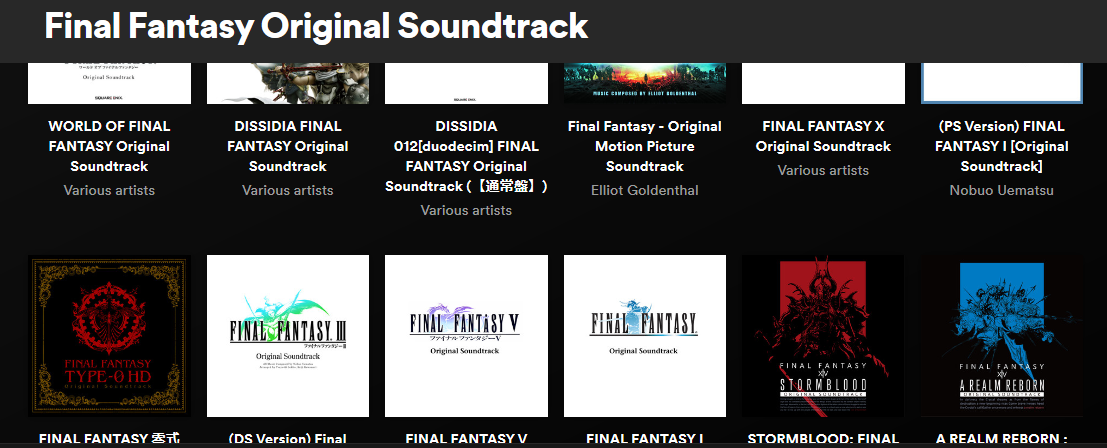Select the Final Fantasy V album artwork
This screenshot has height=448, width=1107.
pos(466,336)
